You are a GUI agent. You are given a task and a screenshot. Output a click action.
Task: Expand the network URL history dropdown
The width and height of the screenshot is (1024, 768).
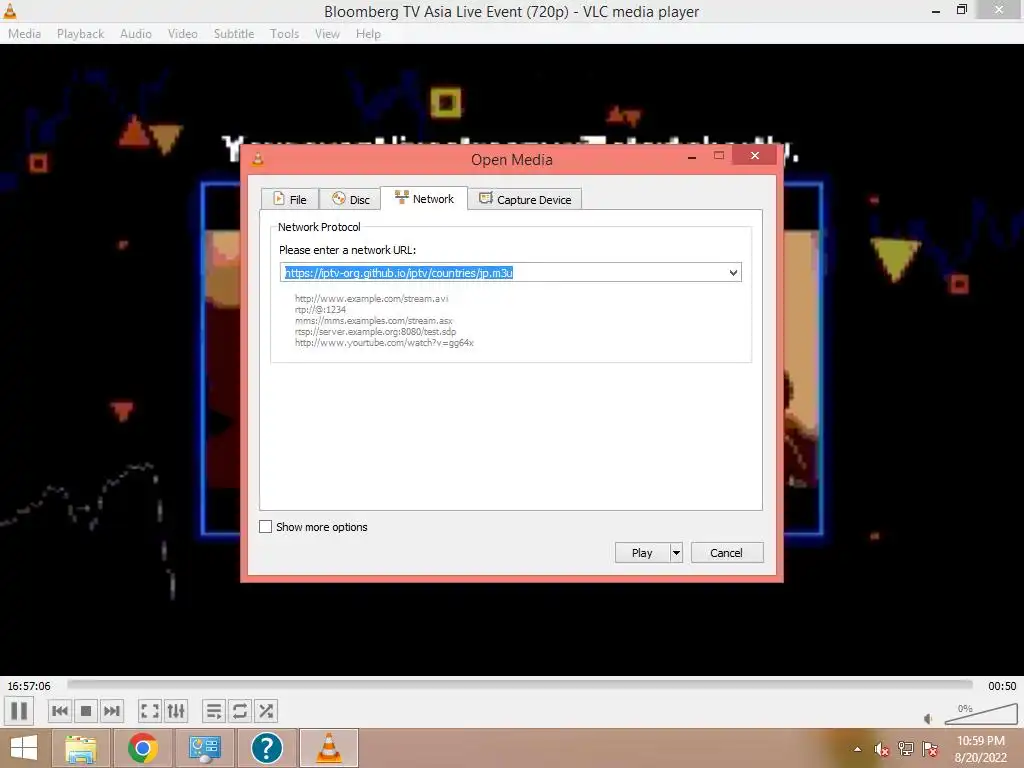tap(733, 272)
